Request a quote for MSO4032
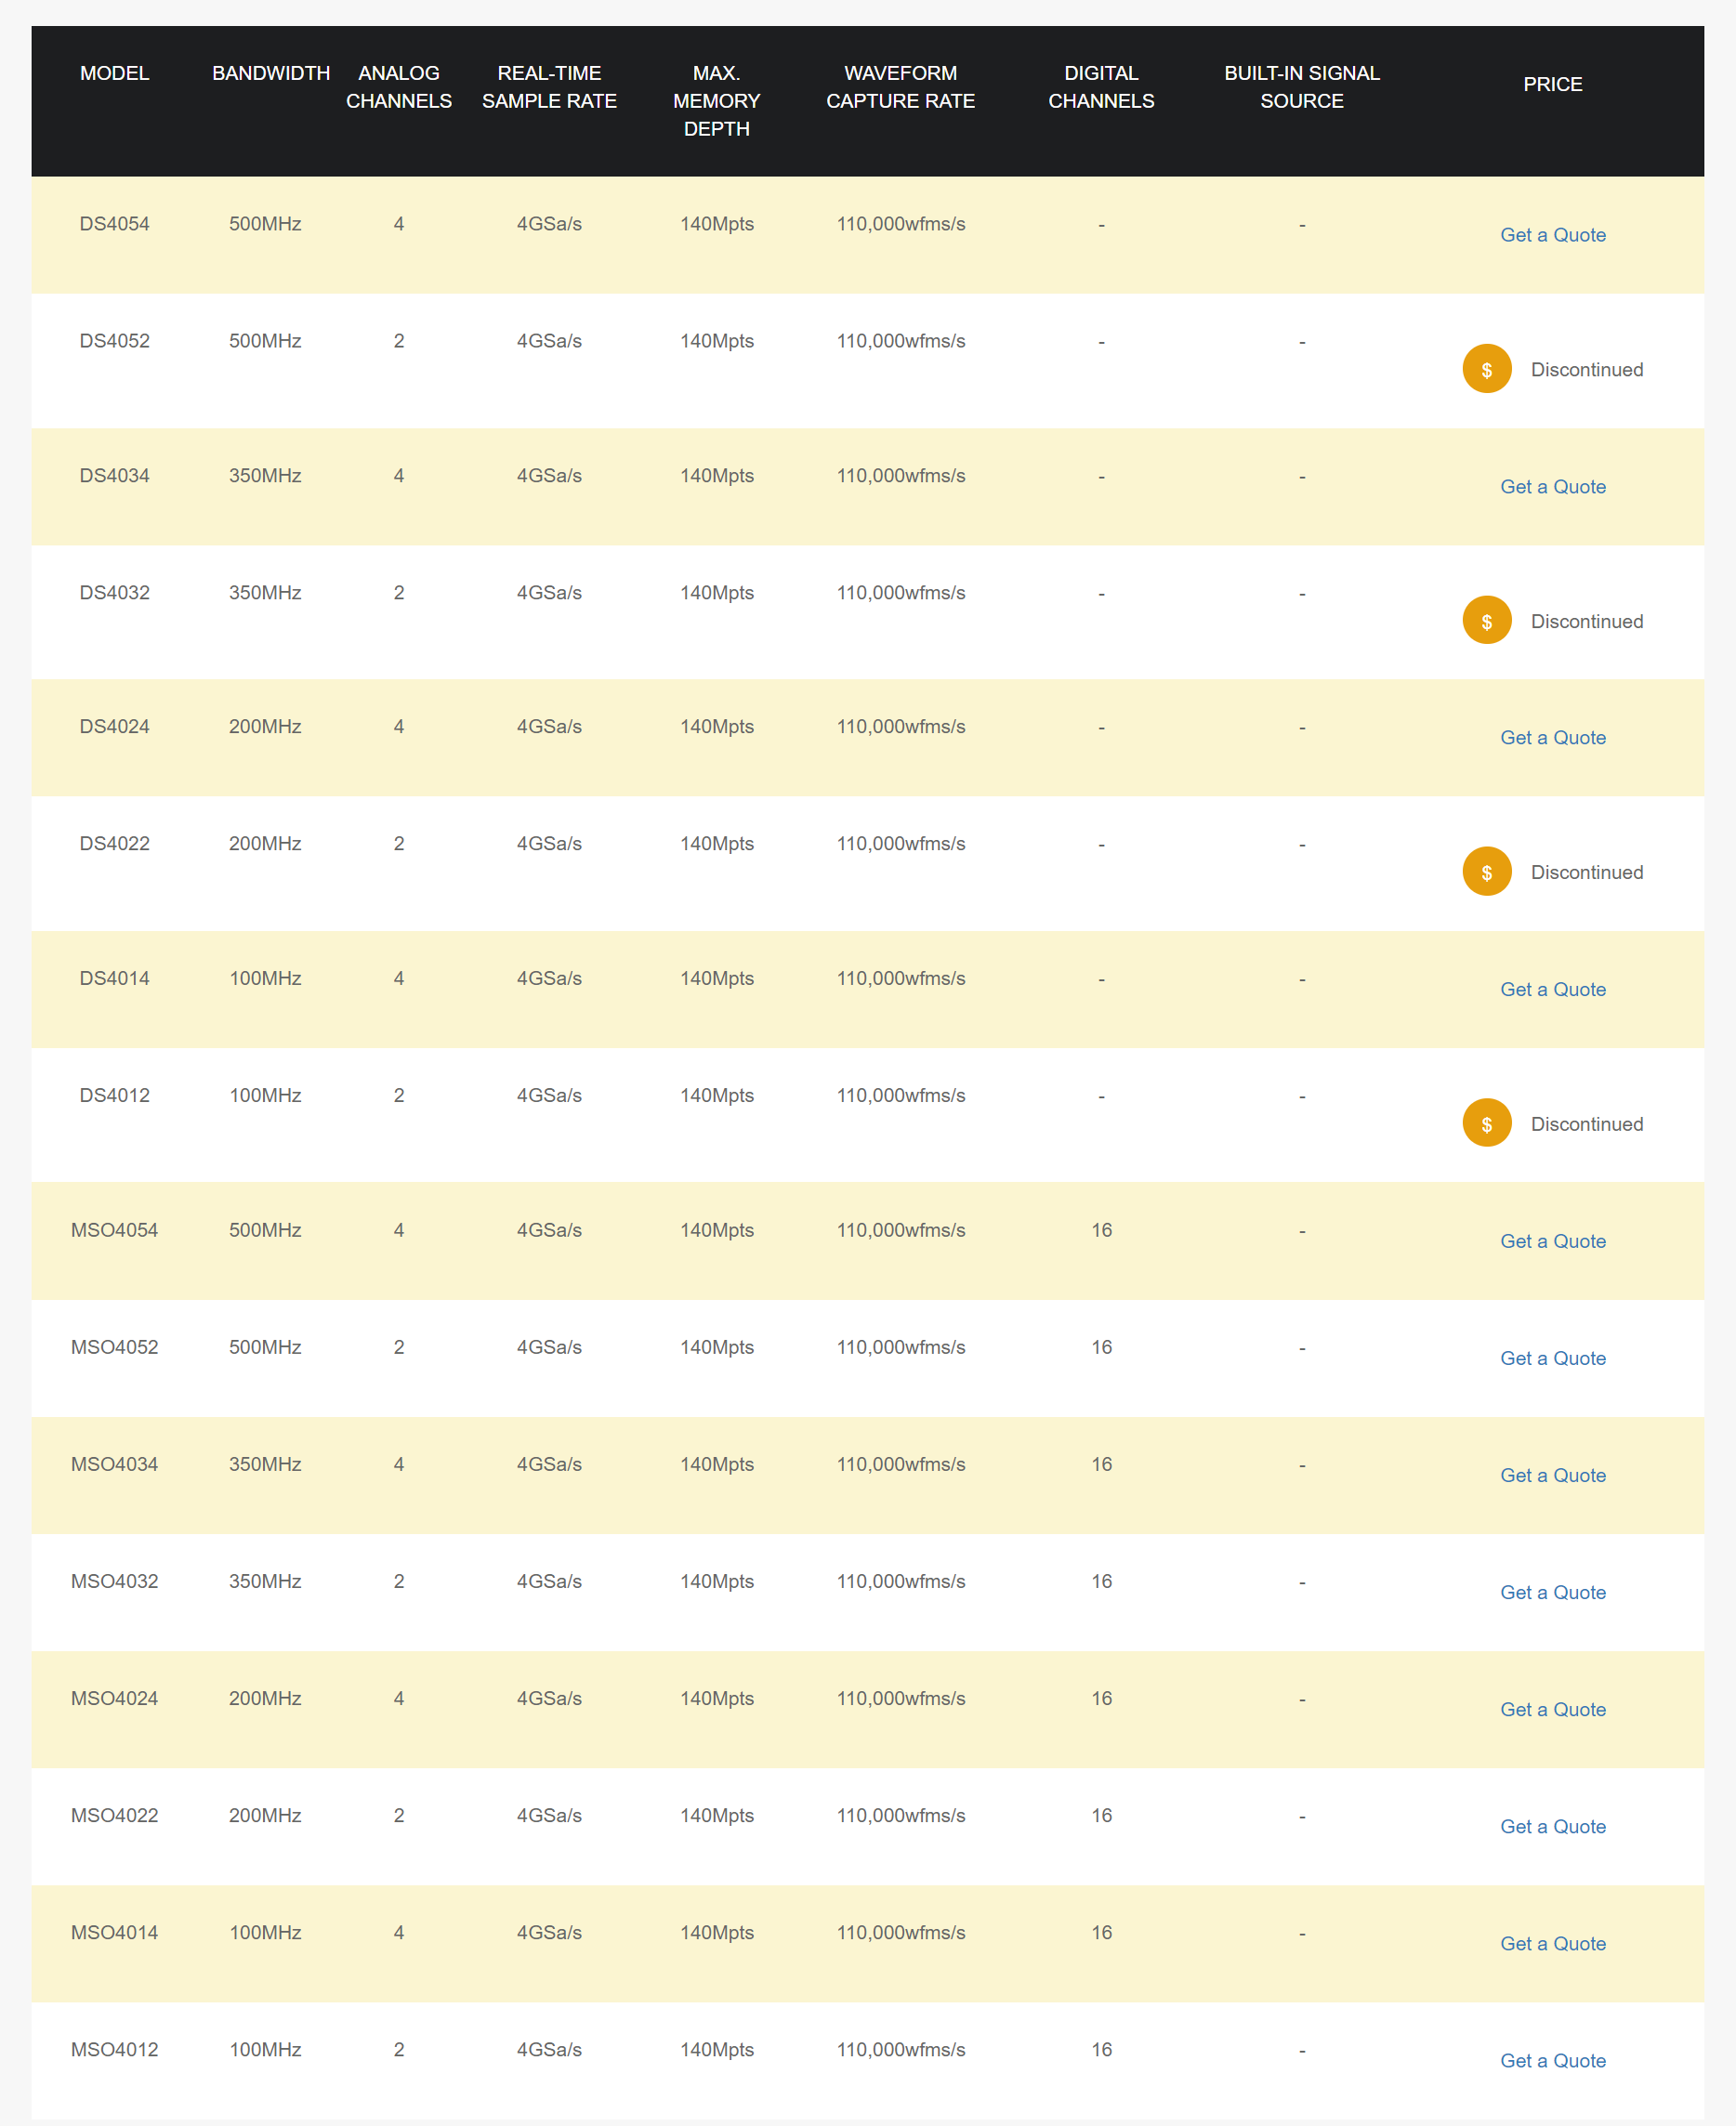This screenshot has height=2126, width=1736. [1552, 1592]
